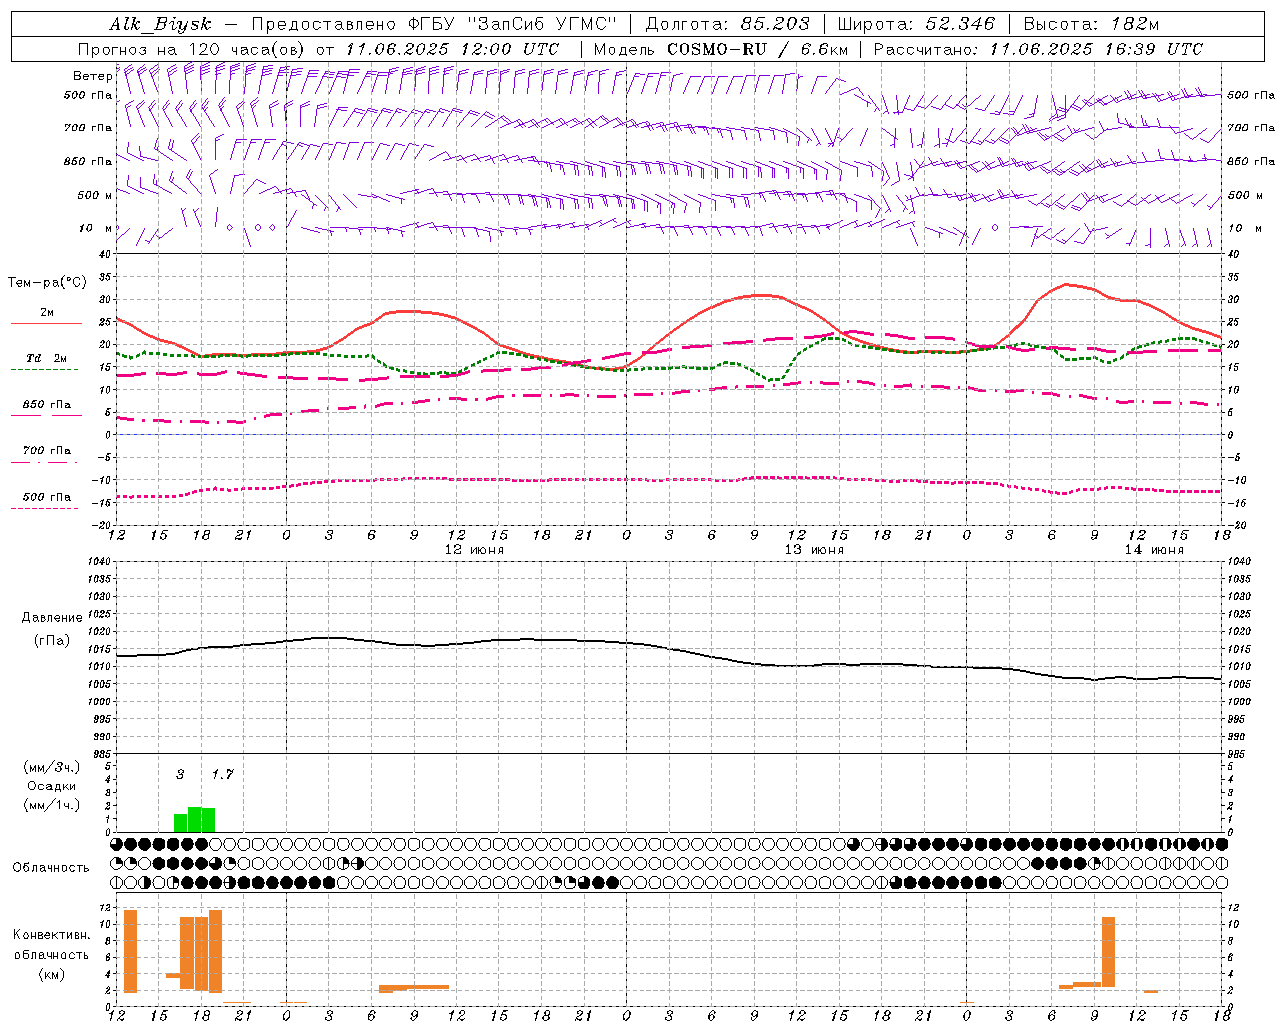Click the tall orange convective bar on 14 июня
Viewport: 1280px width, 1024px height.
[1108, 952]
